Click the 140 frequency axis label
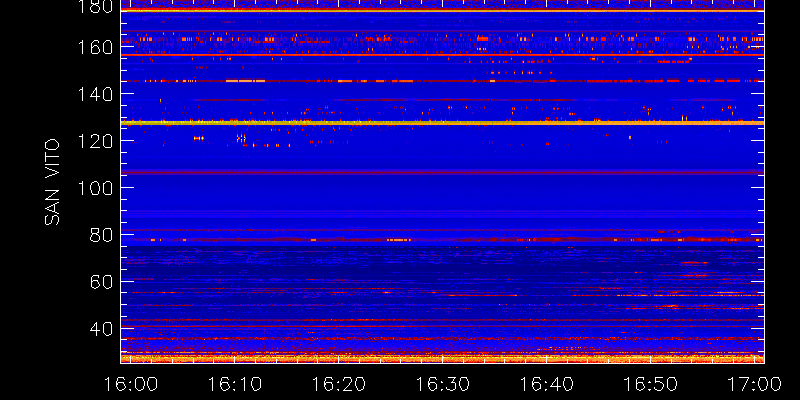The width and height of the screenshot is (800, 400). pos(96,94)
